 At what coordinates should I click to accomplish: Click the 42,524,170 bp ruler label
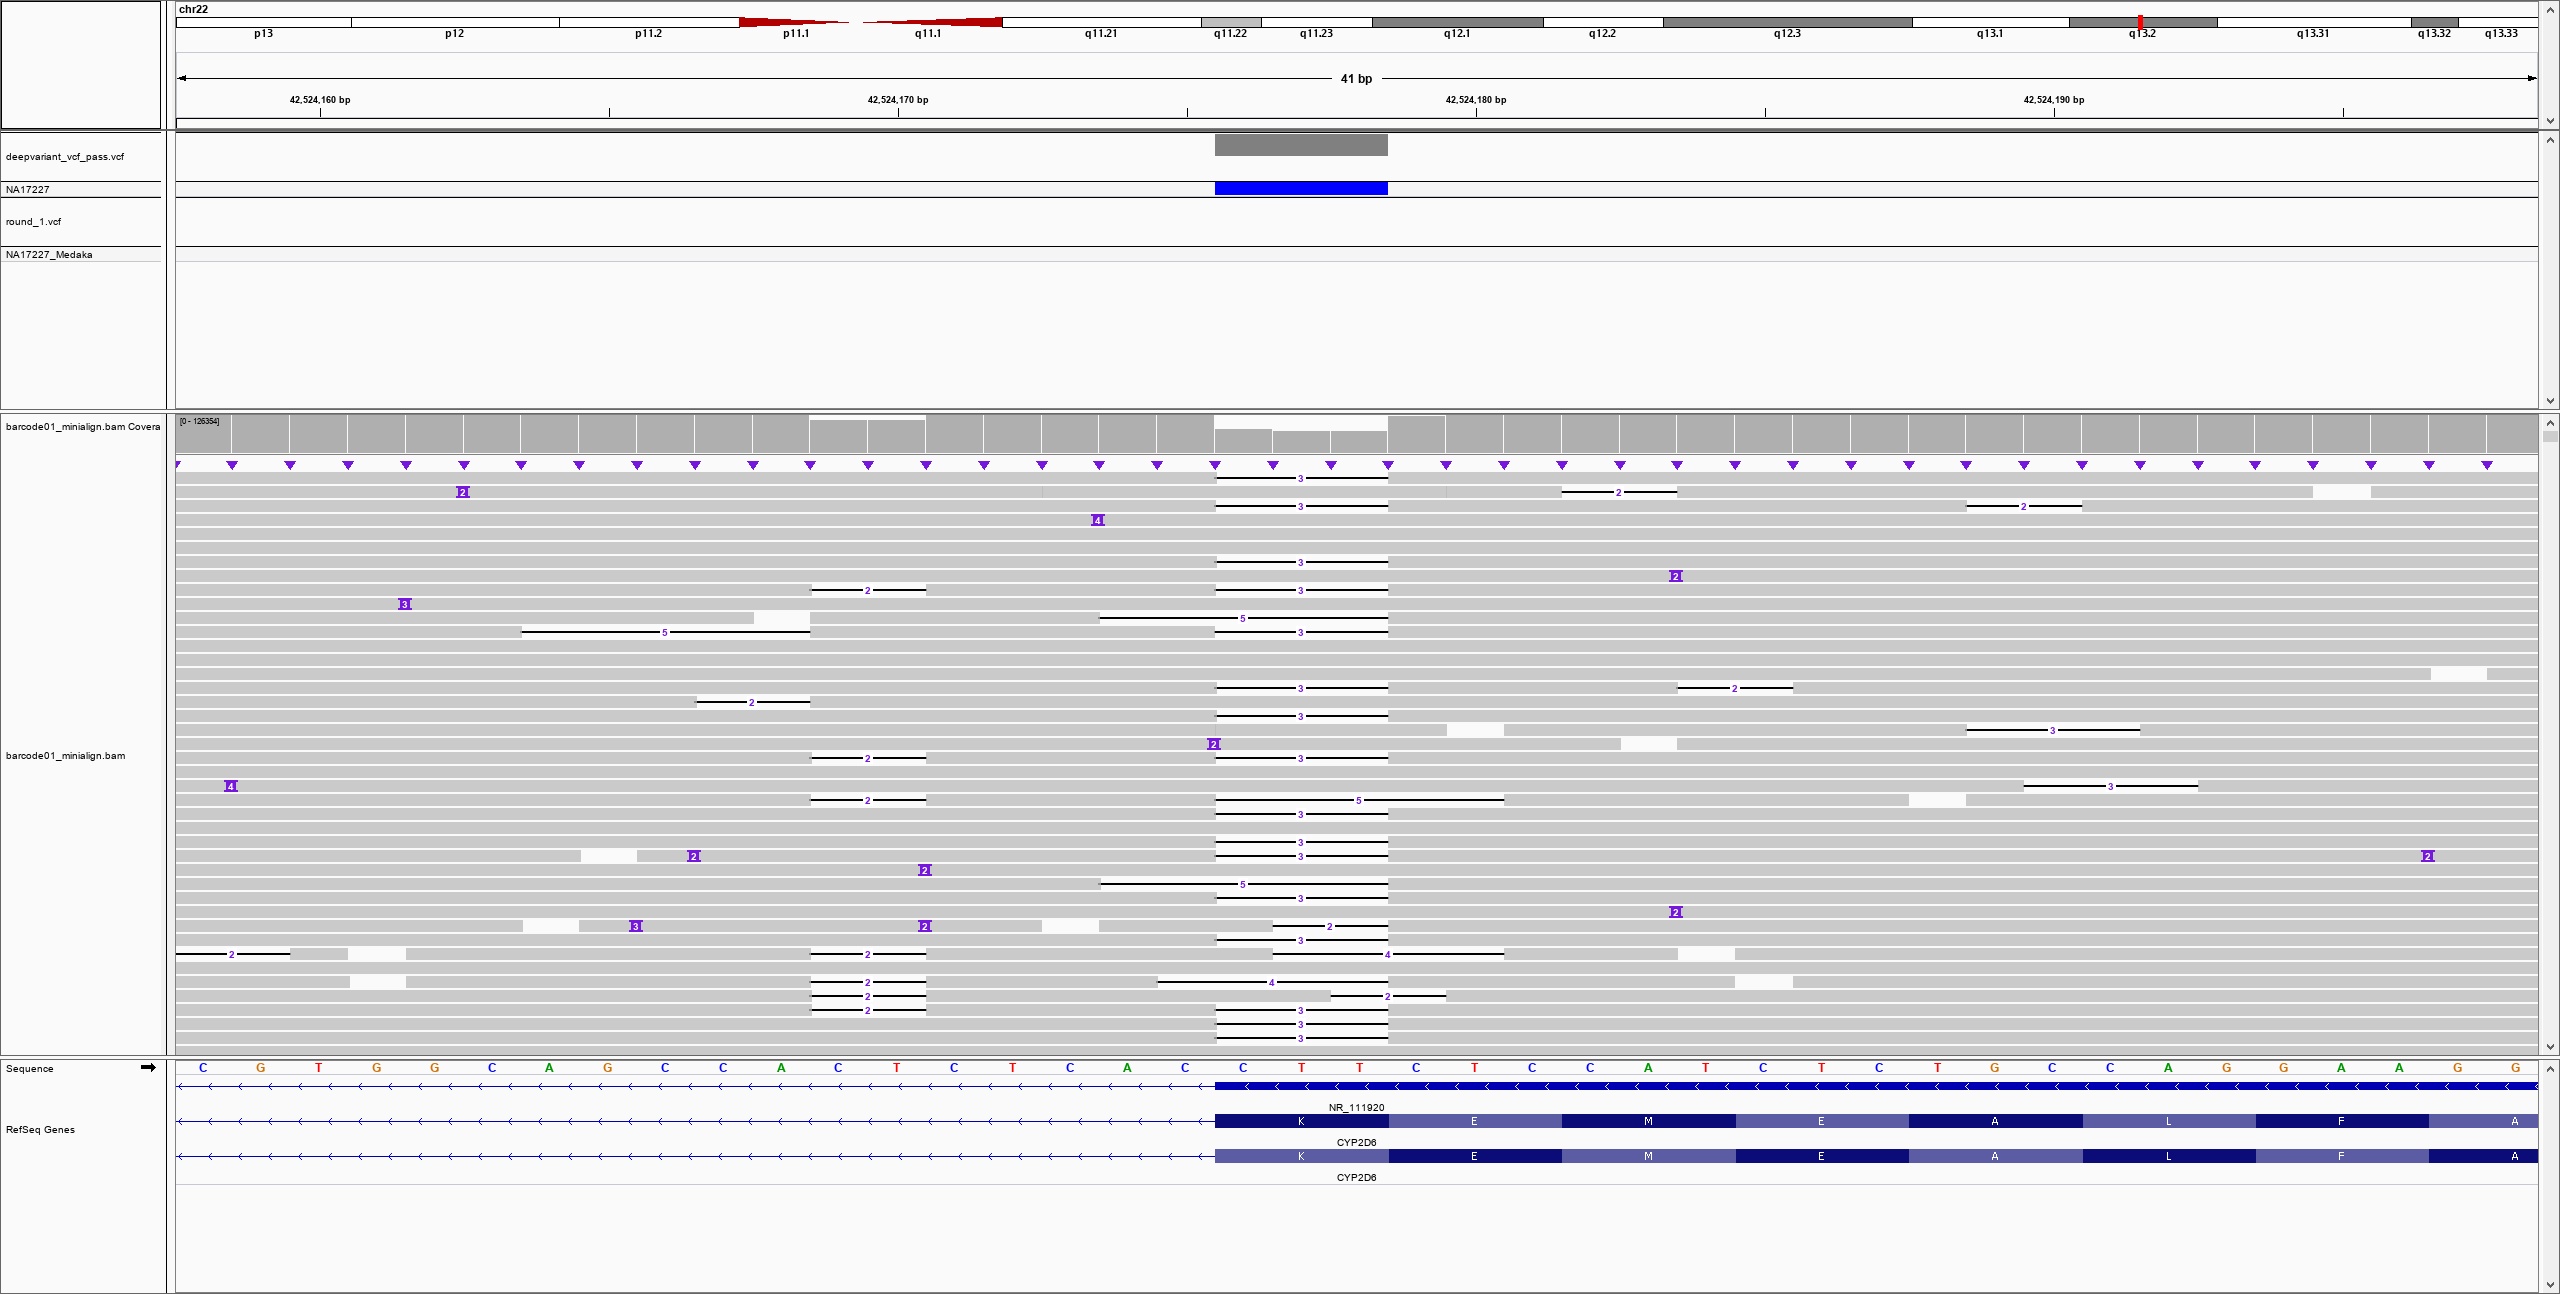pyautogui.click(x=897, y=99)
